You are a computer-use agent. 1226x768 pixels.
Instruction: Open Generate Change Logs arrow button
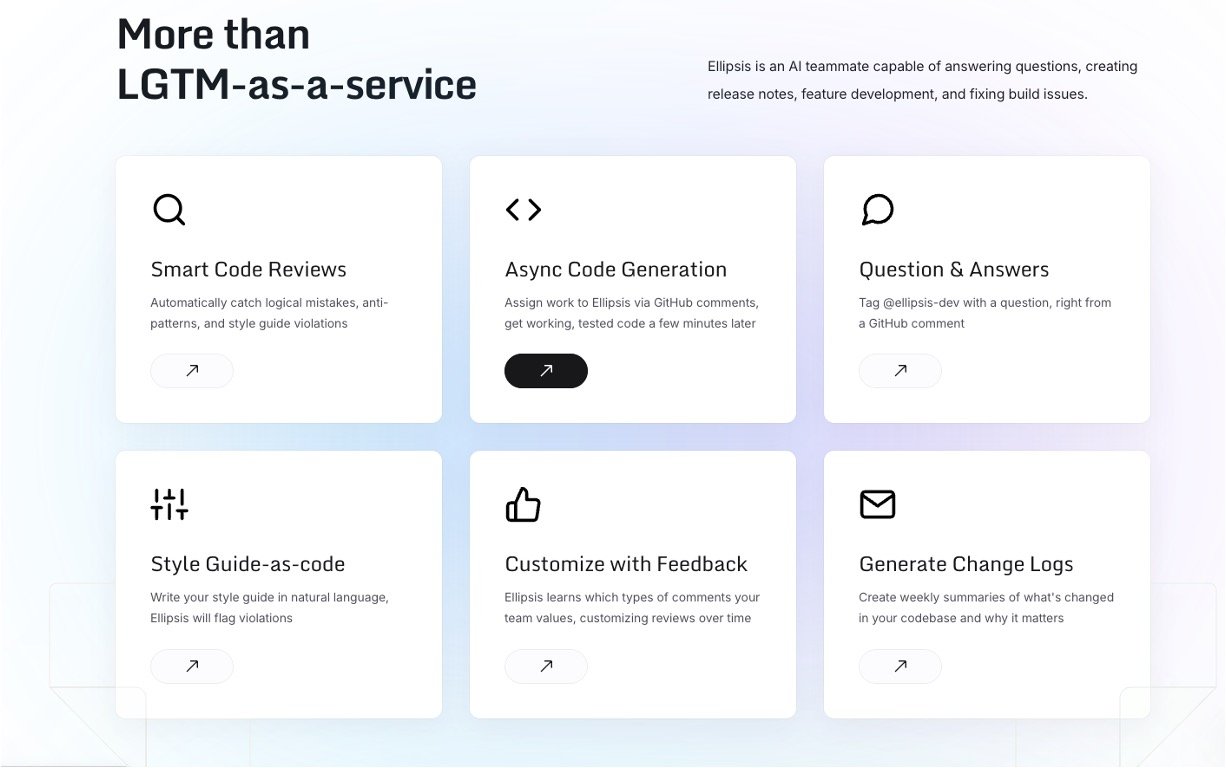pos(900,666)
